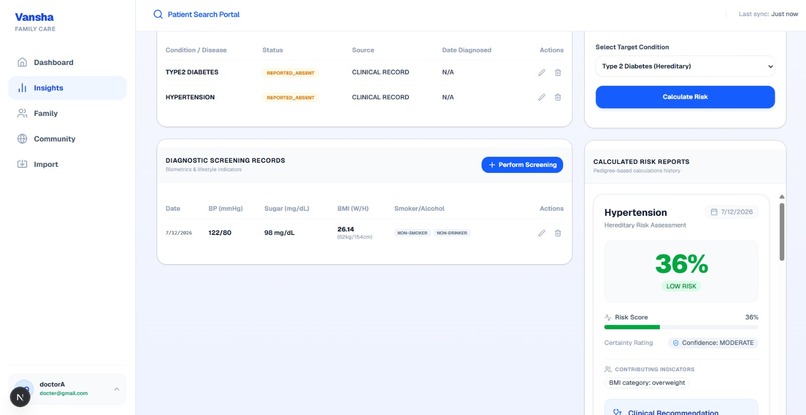Click the 26.14 BMI value

click(x=345, y=229)
